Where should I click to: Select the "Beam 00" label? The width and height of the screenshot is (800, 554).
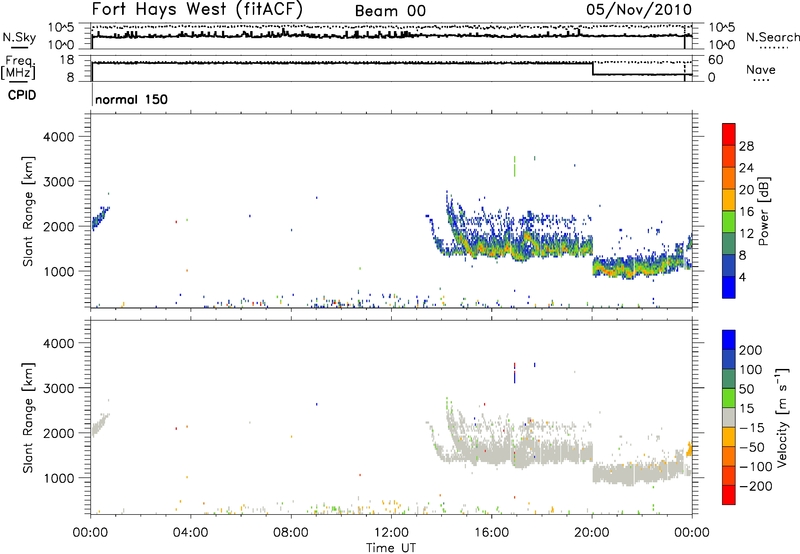(x=390, y=11)
